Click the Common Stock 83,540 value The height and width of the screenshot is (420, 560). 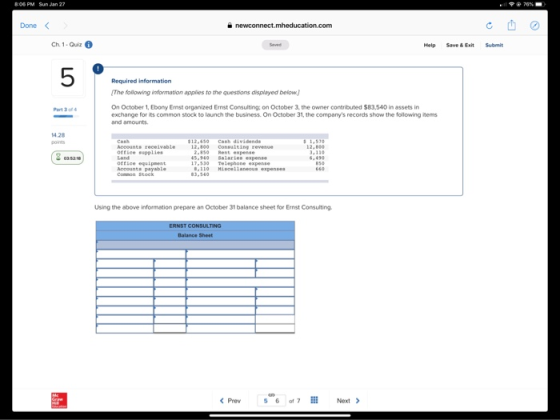point(200,174)
